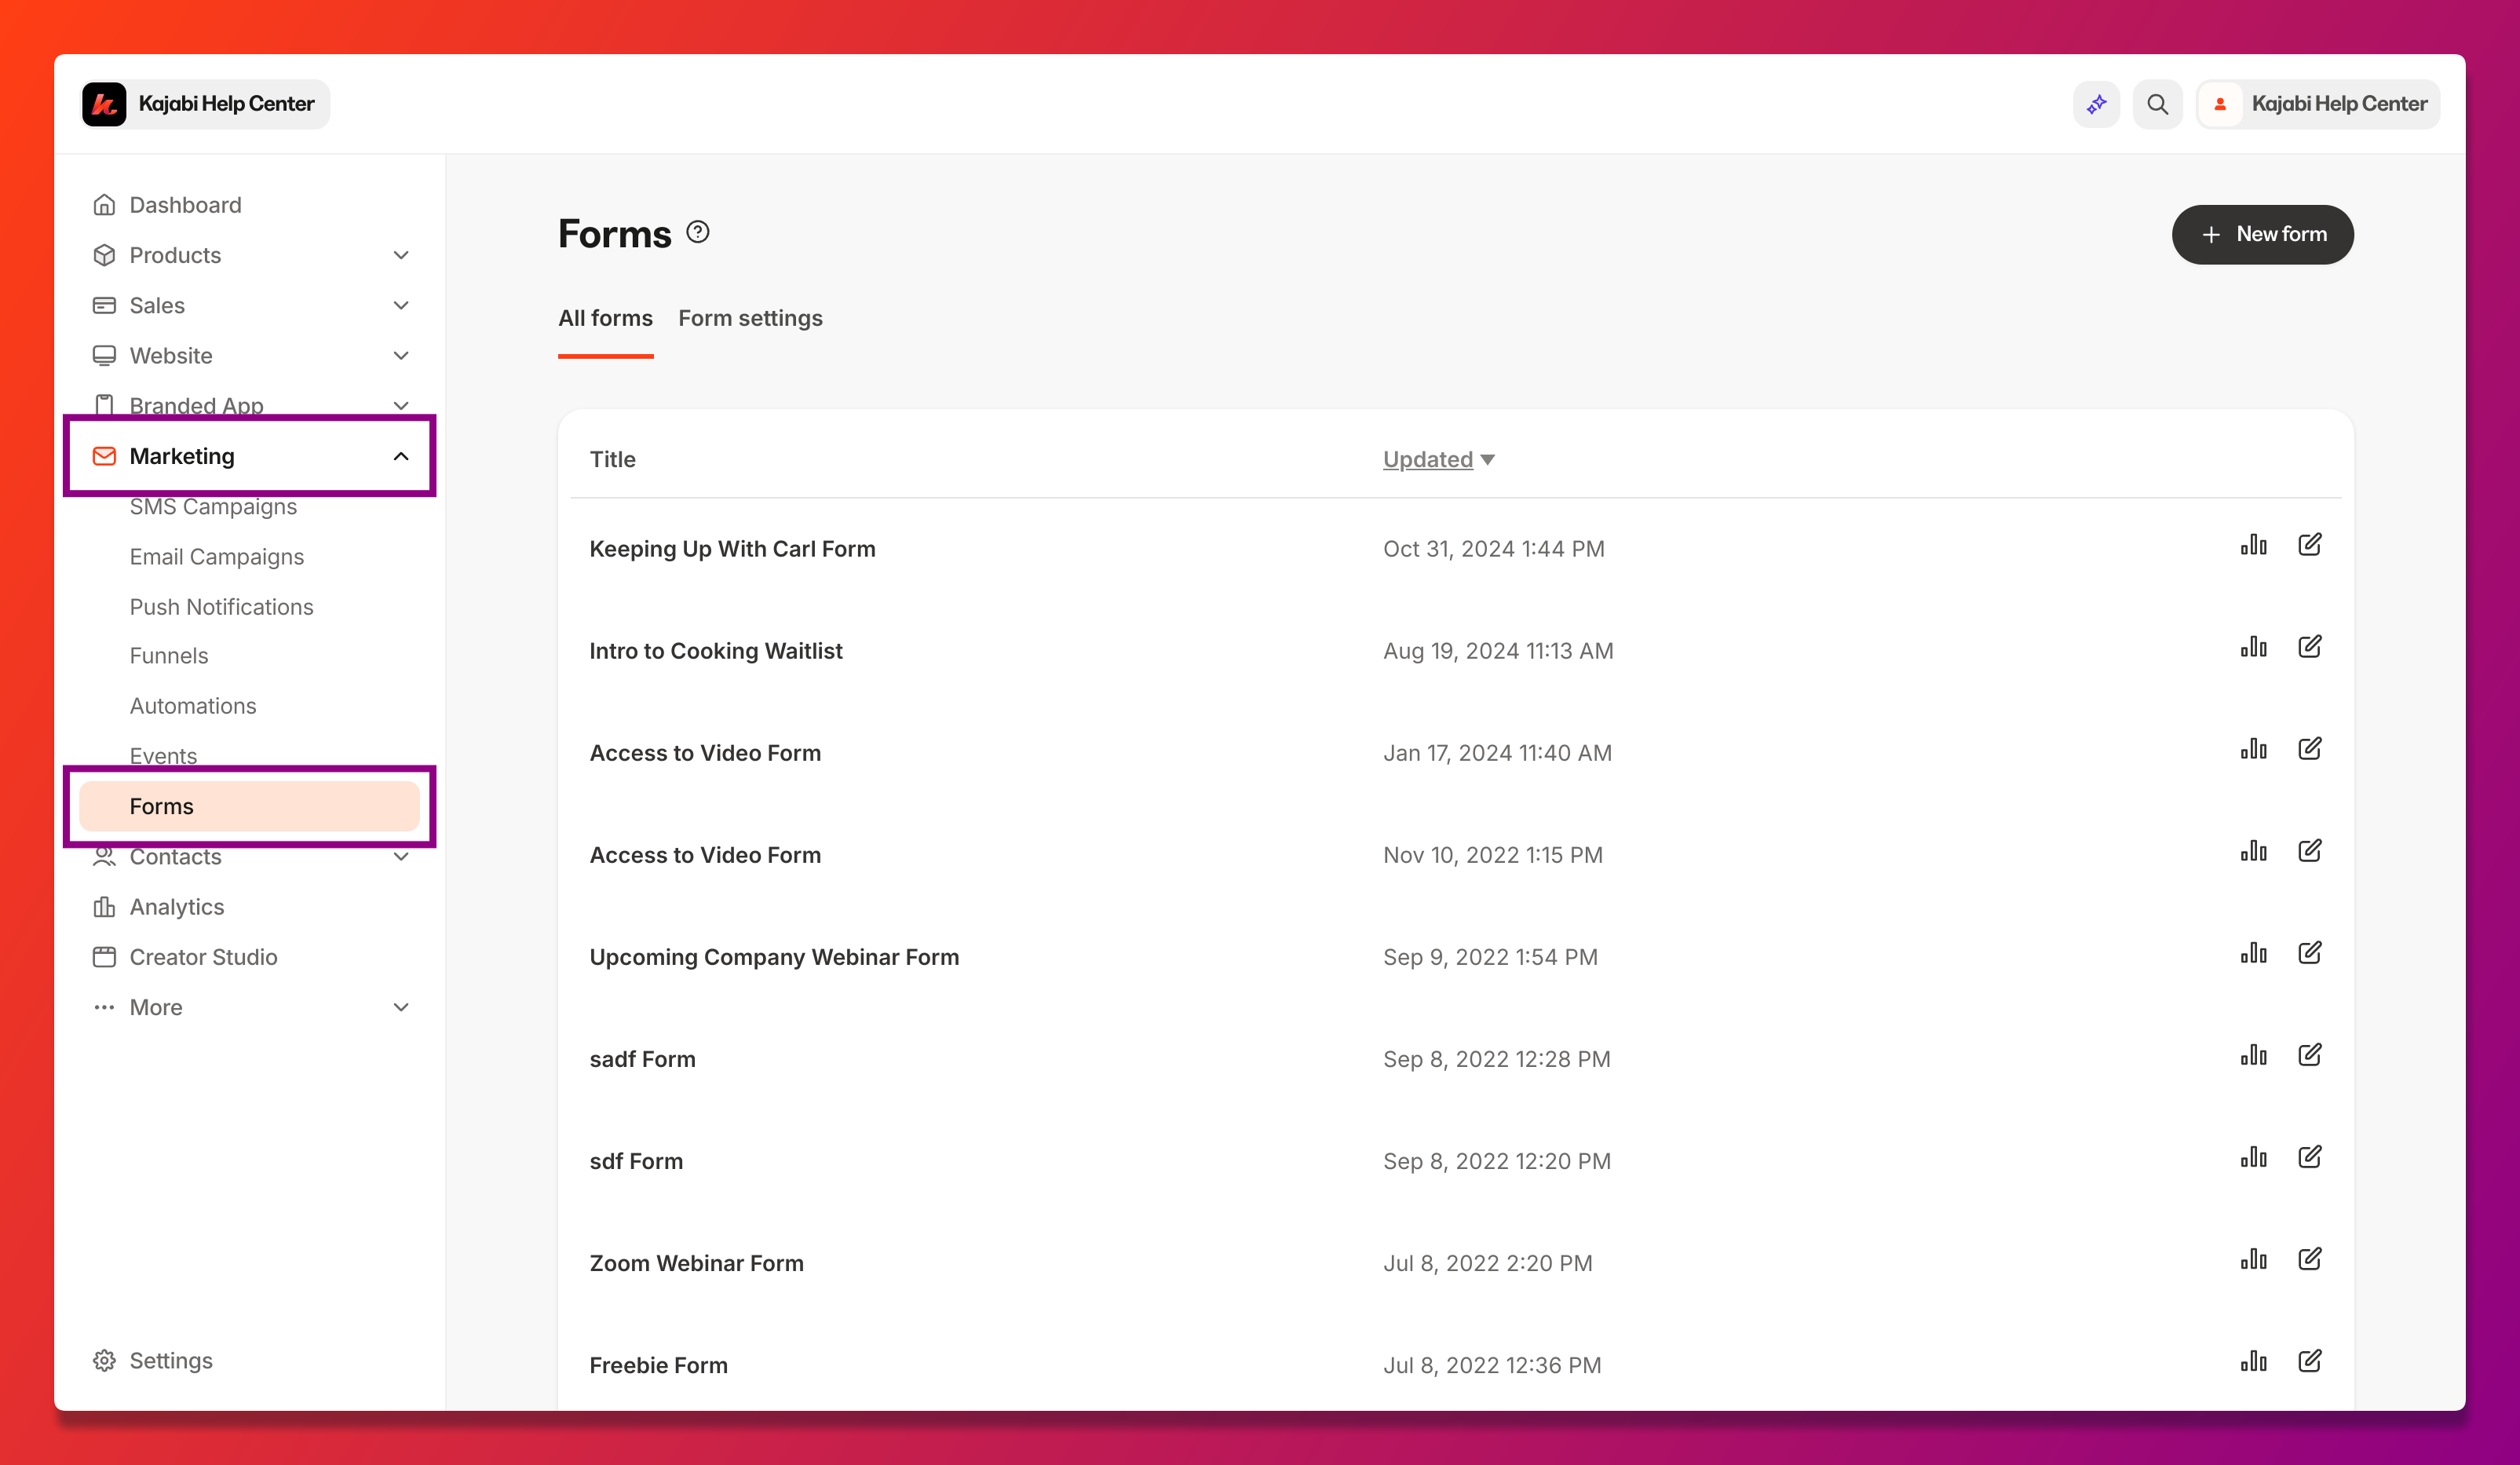Edit Access to Video Form updated Jan 17, 2024
Viewport: 2520px width, 1465px height.
2309,749
